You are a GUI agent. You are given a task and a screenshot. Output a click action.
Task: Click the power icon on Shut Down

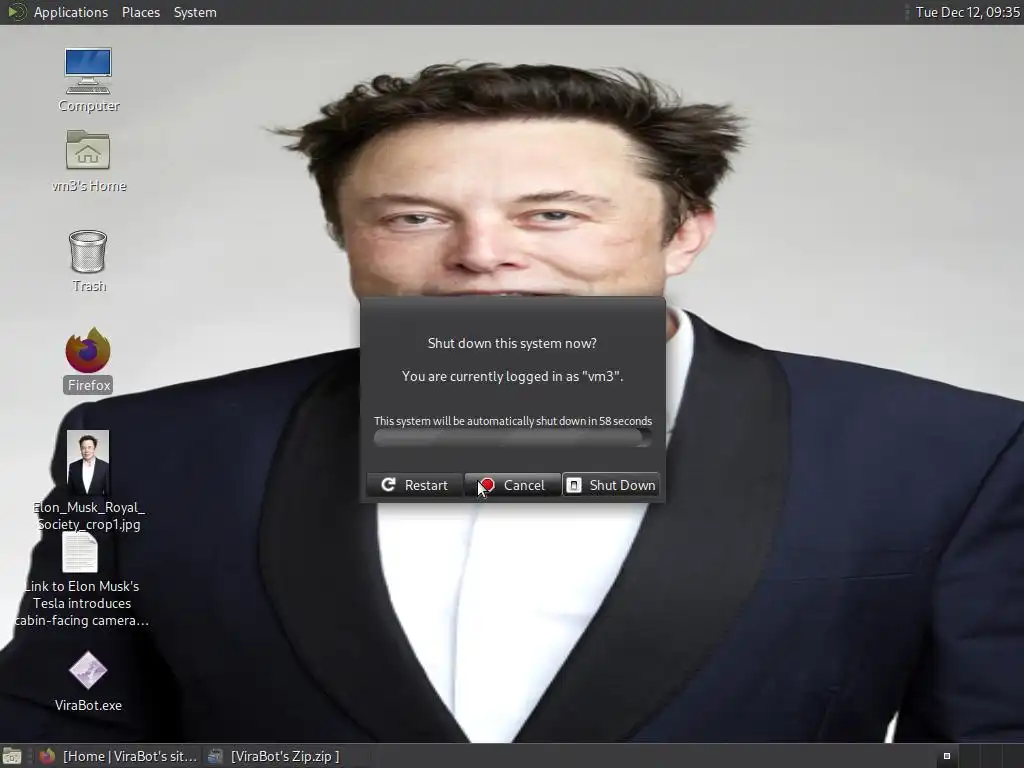(573, 485)
